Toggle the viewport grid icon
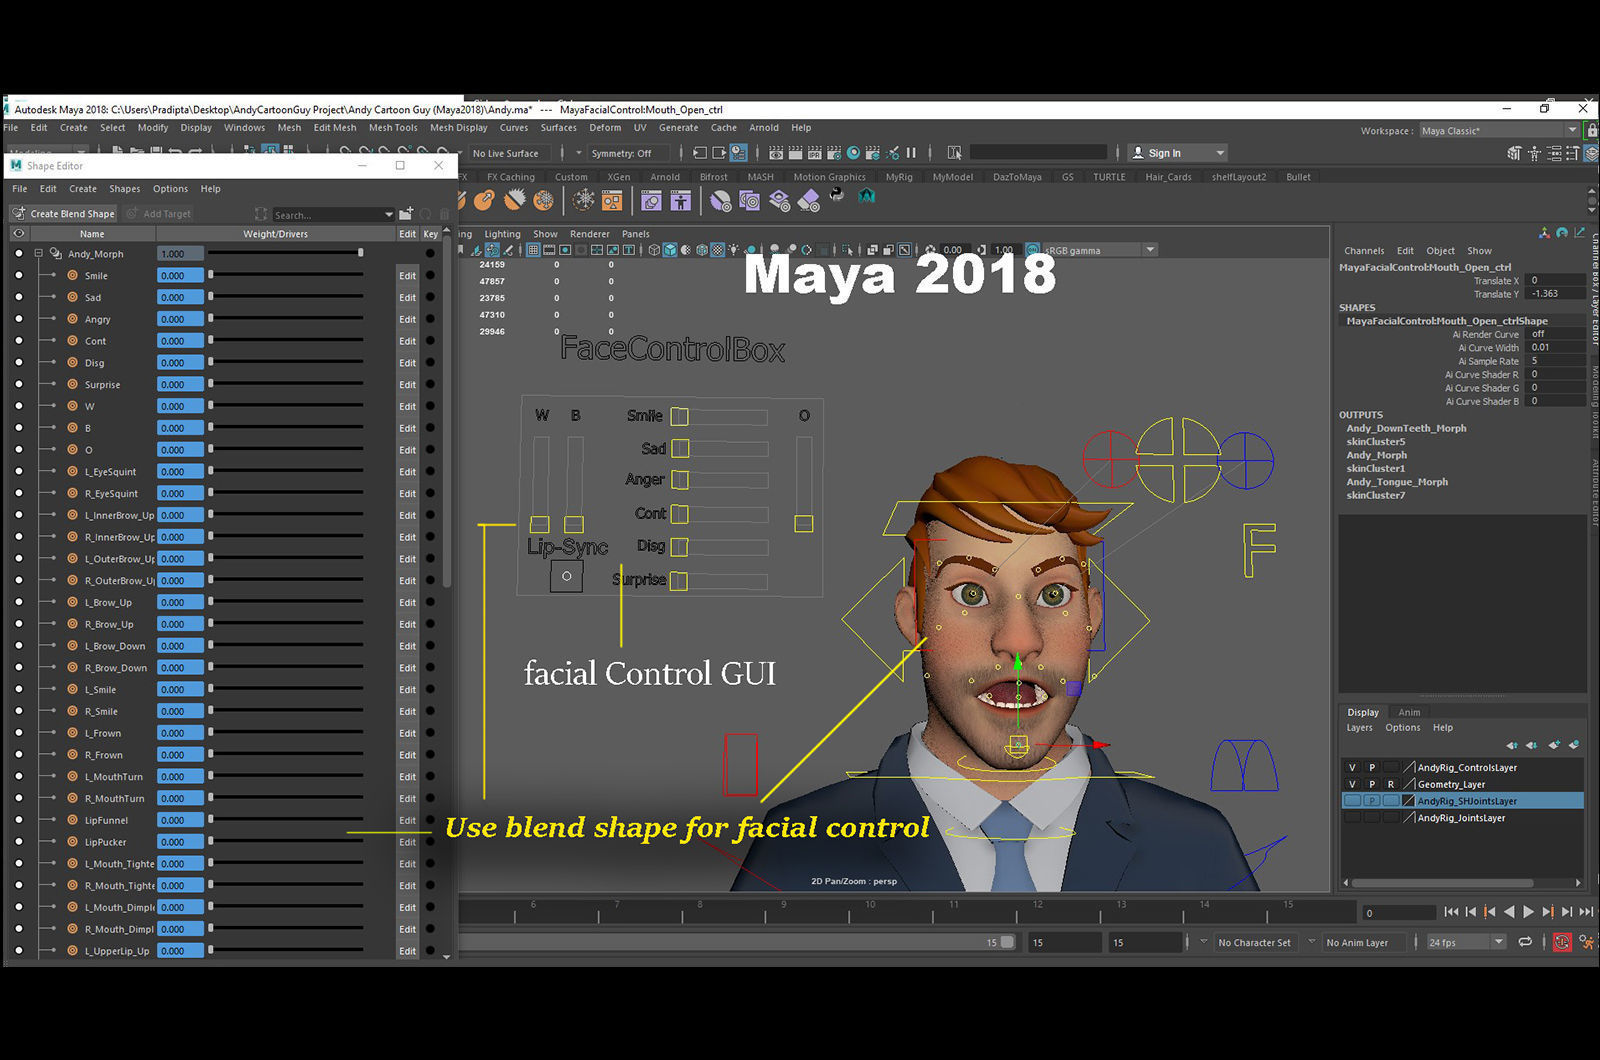This screenshot has width=1600, height=1060. click(533, 250)
